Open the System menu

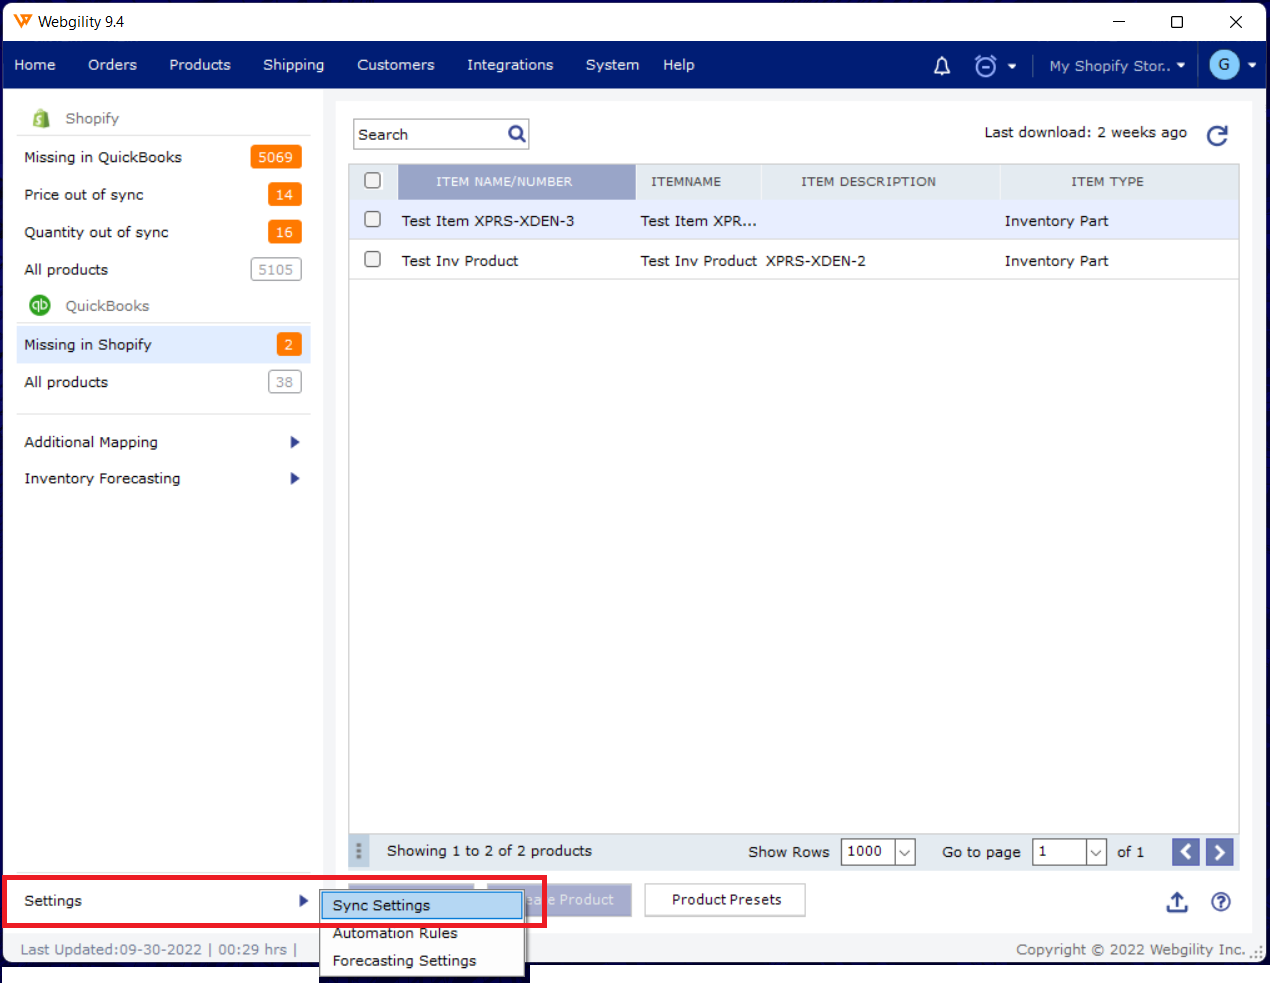click(612, 65)
